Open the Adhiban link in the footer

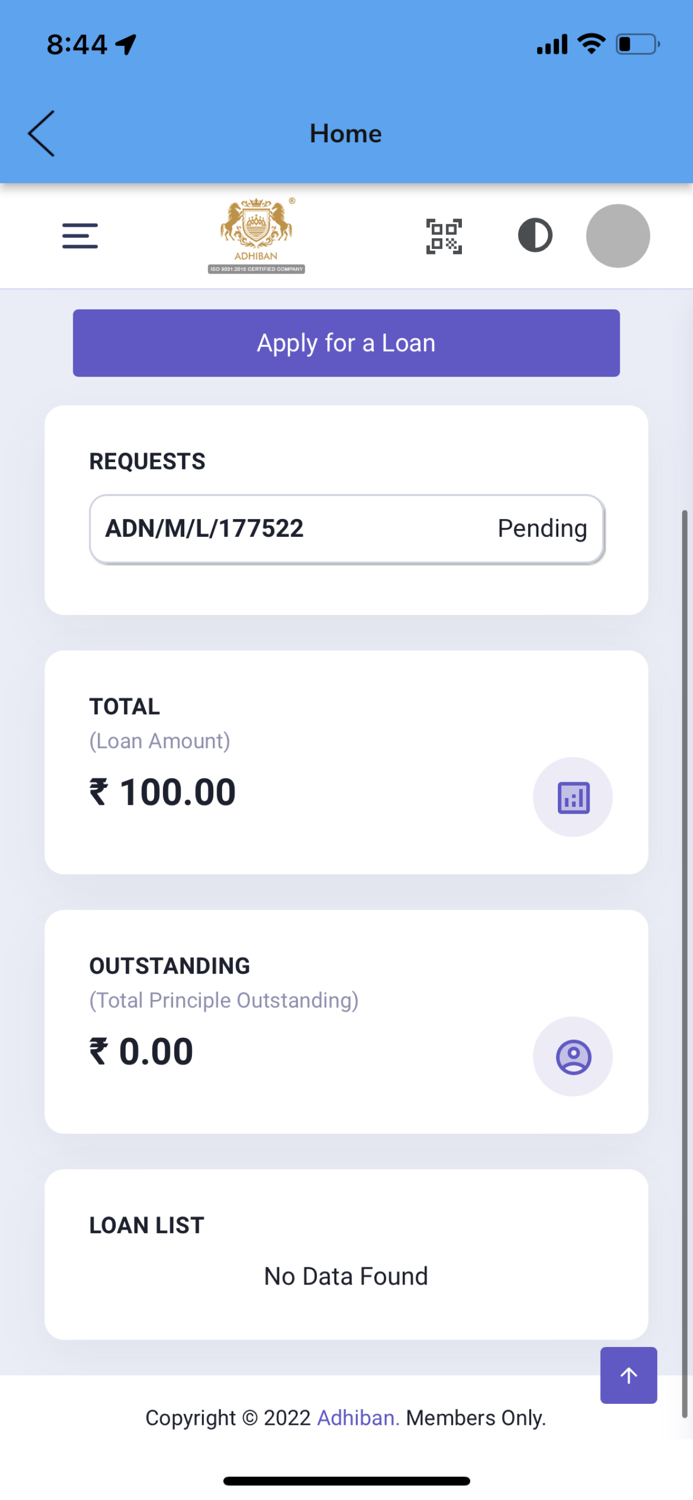357,1418
